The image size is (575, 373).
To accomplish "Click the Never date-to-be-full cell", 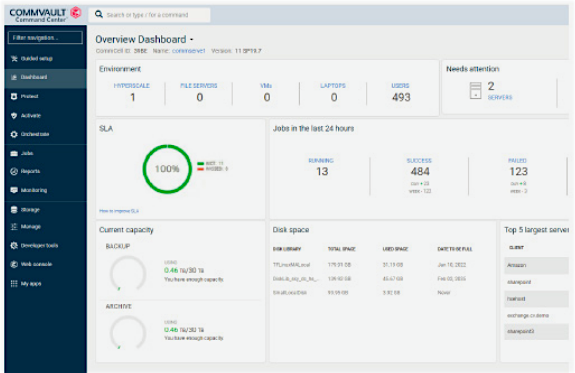I will click(x=443, y=293).
